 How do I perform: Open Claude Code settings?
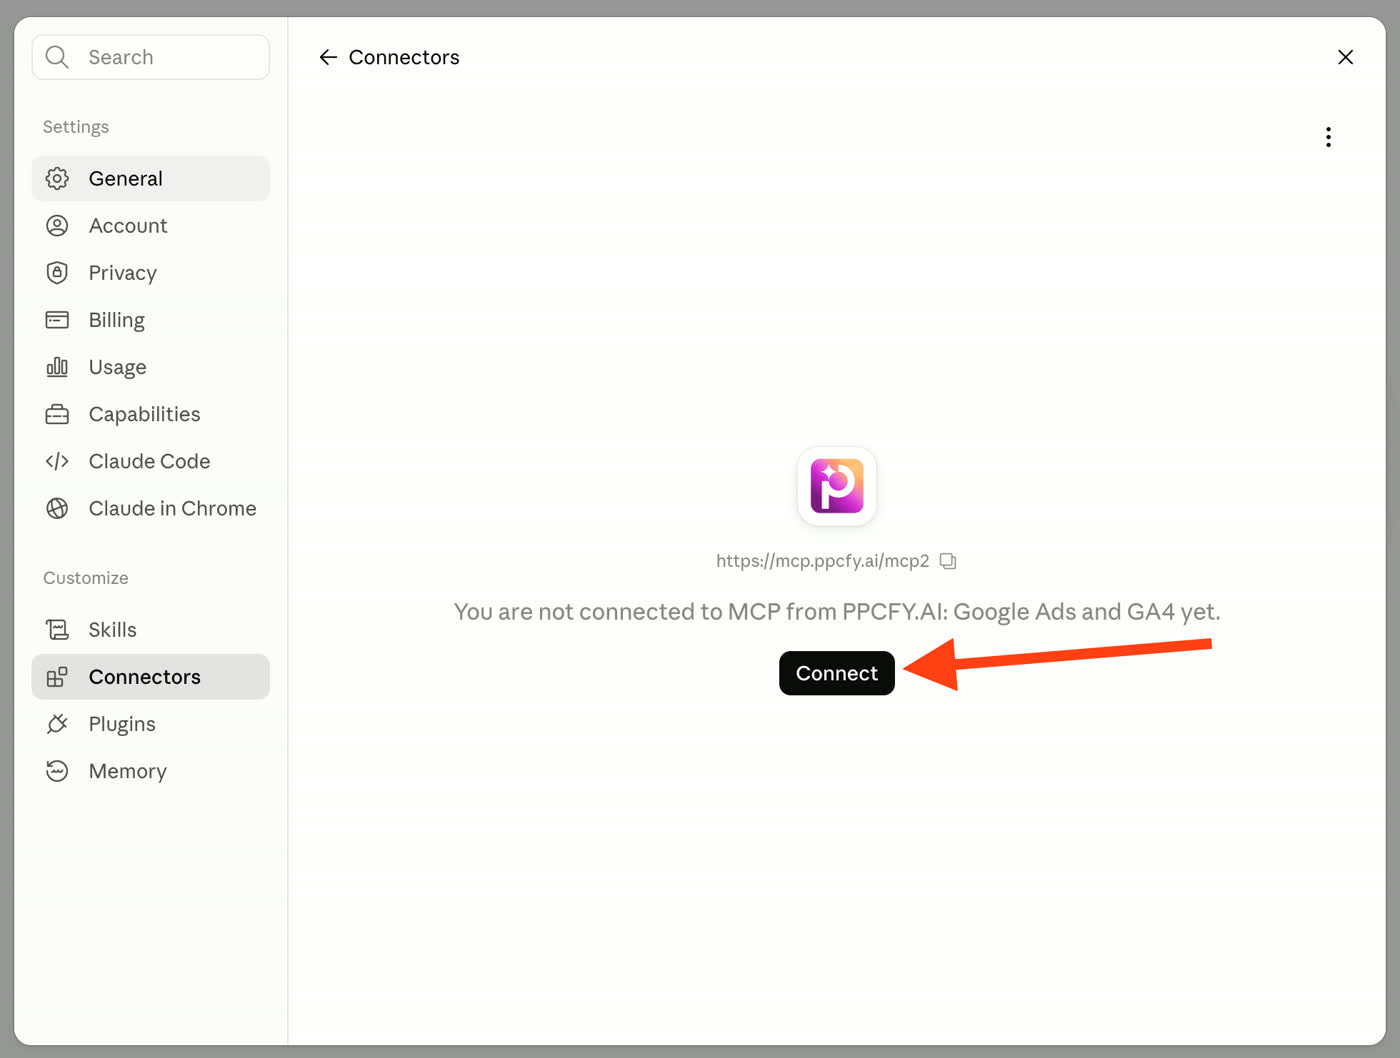149,461
